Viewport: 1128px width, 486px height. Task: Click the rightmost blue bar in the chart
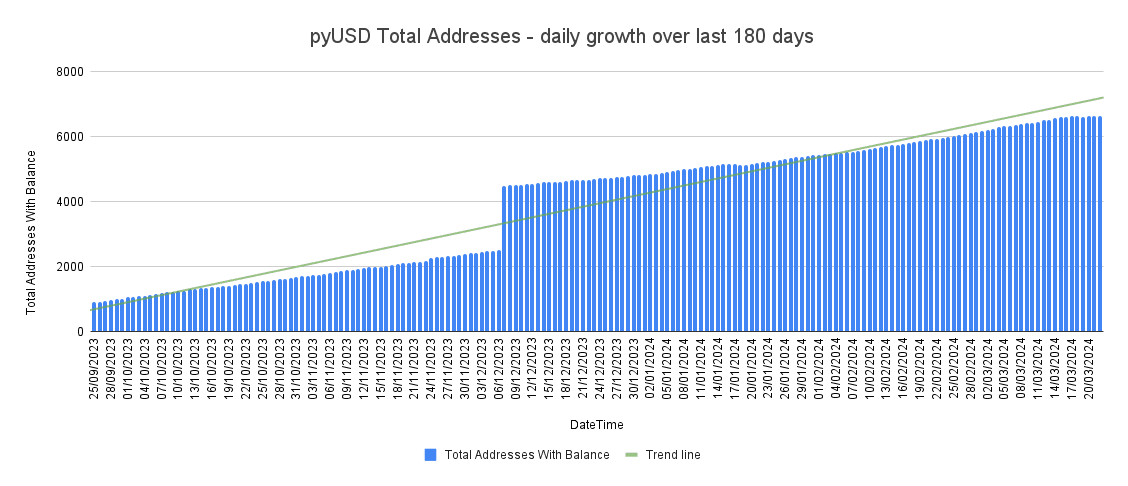1099,224
